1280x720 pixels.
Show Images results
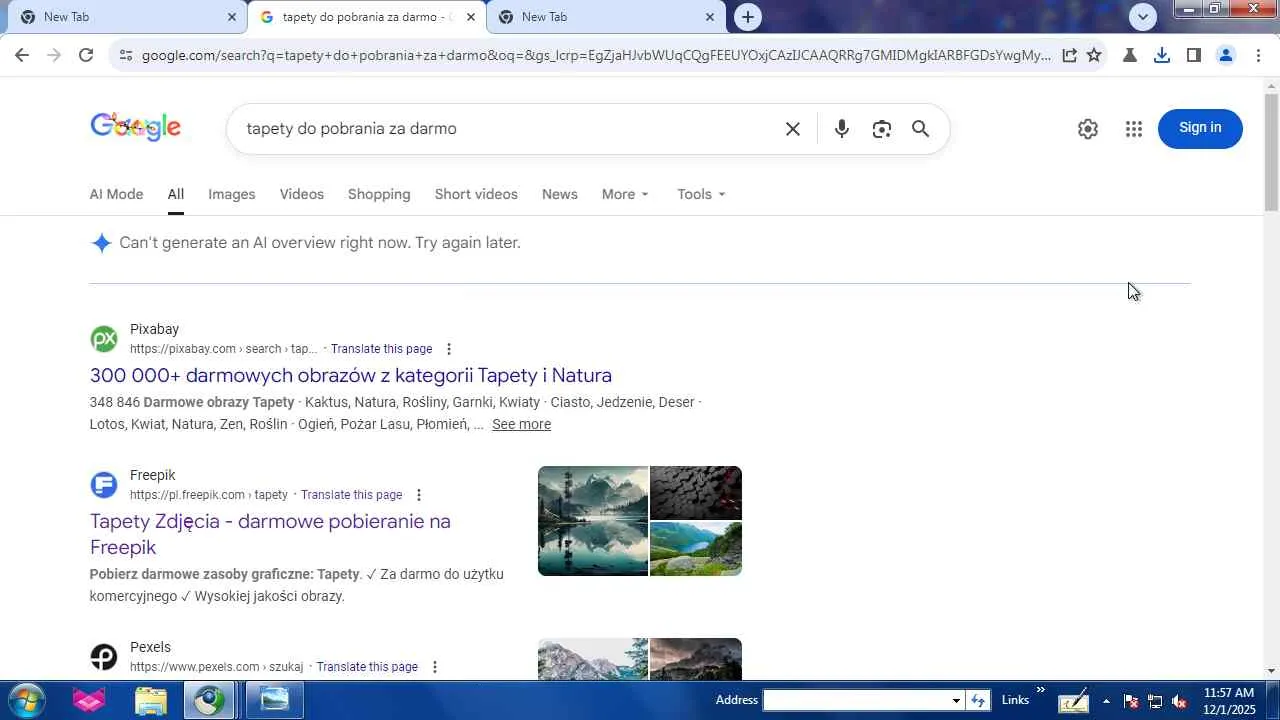232,194
